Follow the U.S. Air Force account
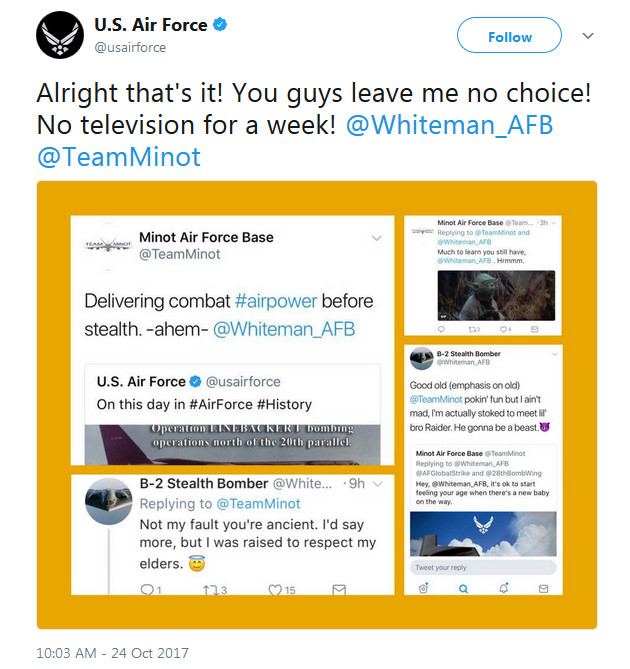Screen dimensions: 630x669 pos(509,35)
